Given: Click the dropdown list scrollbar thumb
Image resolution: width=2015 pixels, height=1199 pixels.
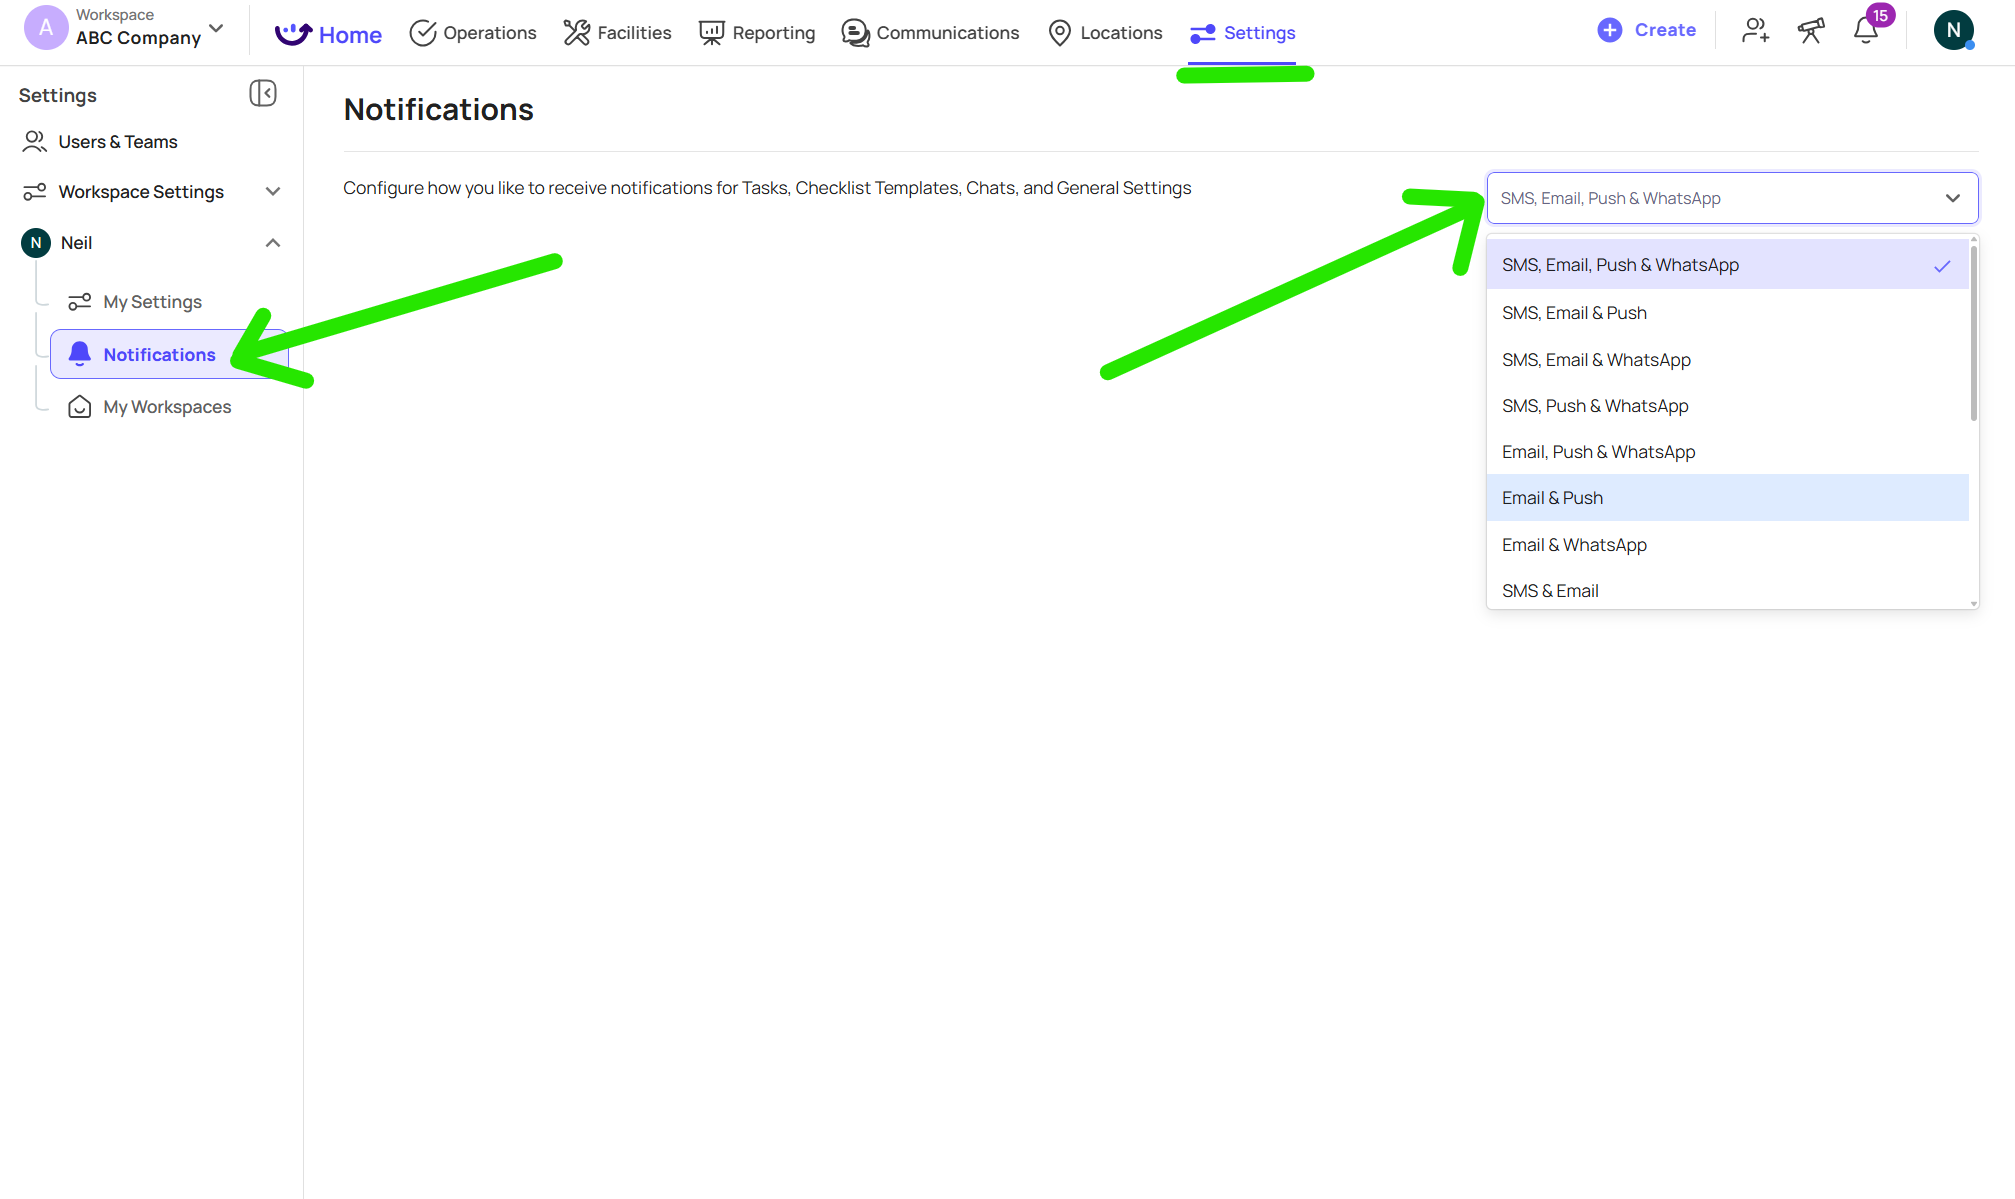Looking at the screenshot, I should 1974,333.
